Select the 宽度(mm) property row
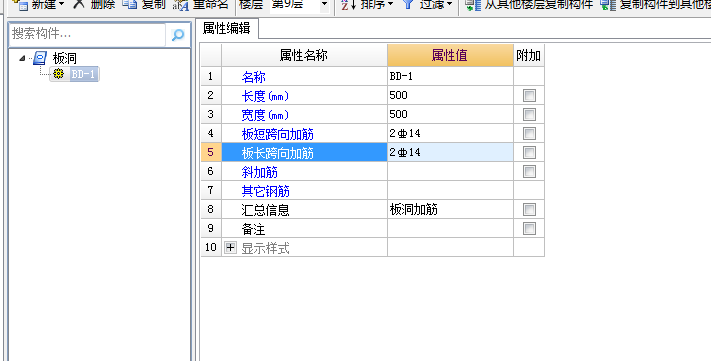 [304, 114]
